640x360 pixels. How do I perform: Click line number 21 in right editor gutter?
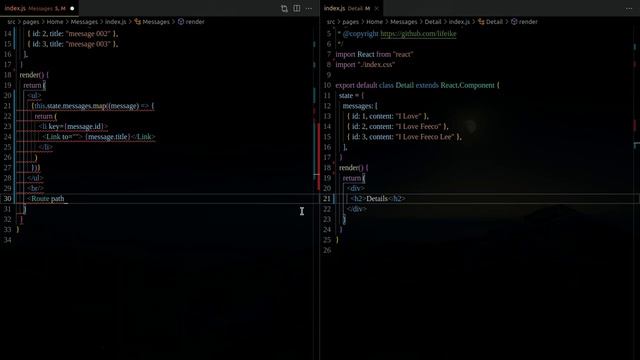tap(327, 199)
